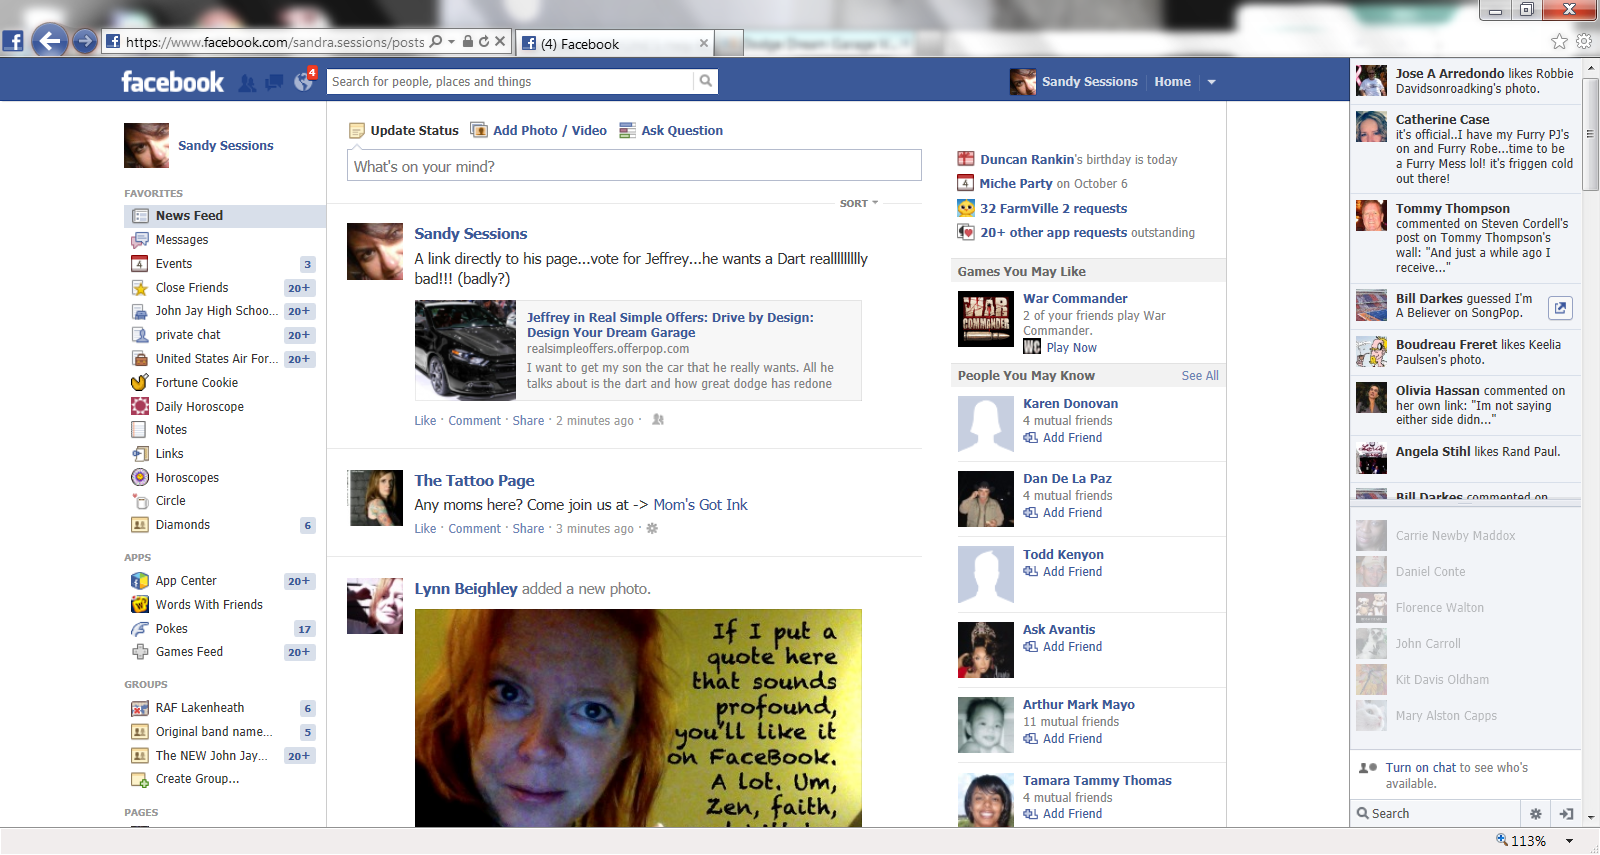Switch to the (4) Facebook browser tab
The width and height of the screenshot is (1600, 855).
(x=615, y=44)
